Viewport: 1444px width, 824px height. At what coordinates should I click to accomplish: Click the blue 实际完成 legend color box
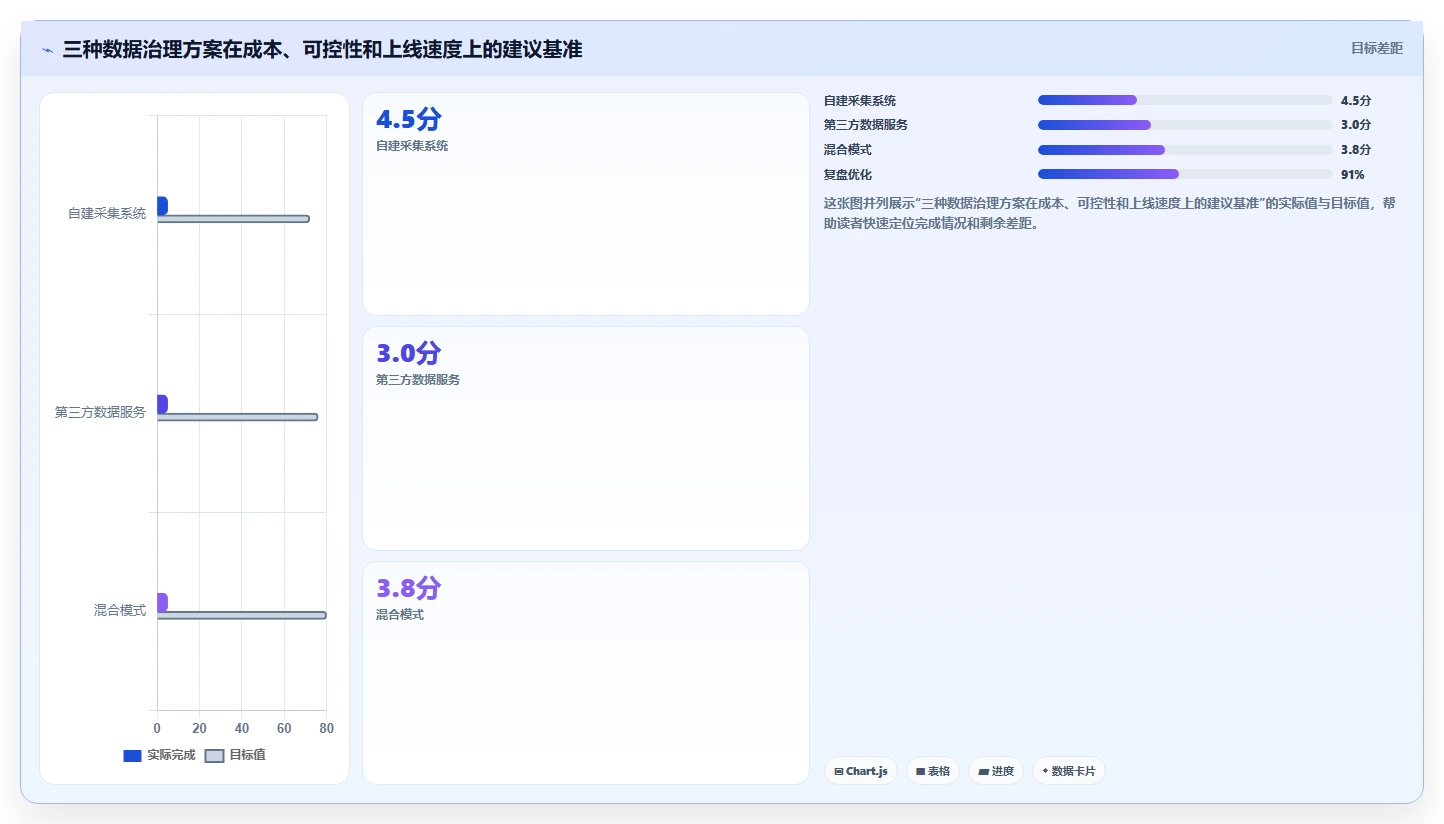pyautogui.click(x=132, y=755)
